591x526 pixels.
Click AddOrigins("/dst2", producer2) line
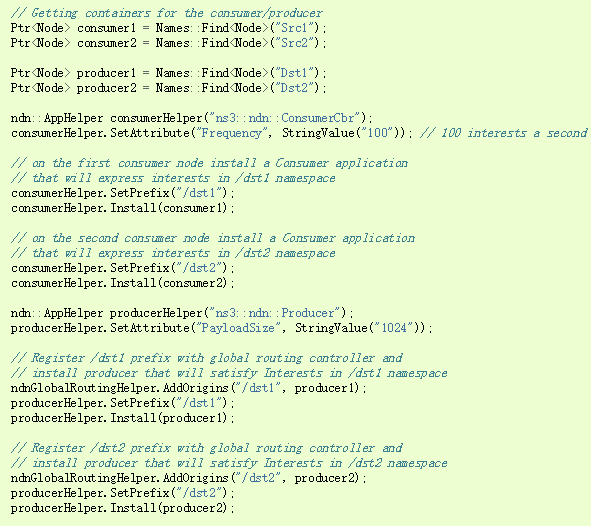click(x=188, y=478)
